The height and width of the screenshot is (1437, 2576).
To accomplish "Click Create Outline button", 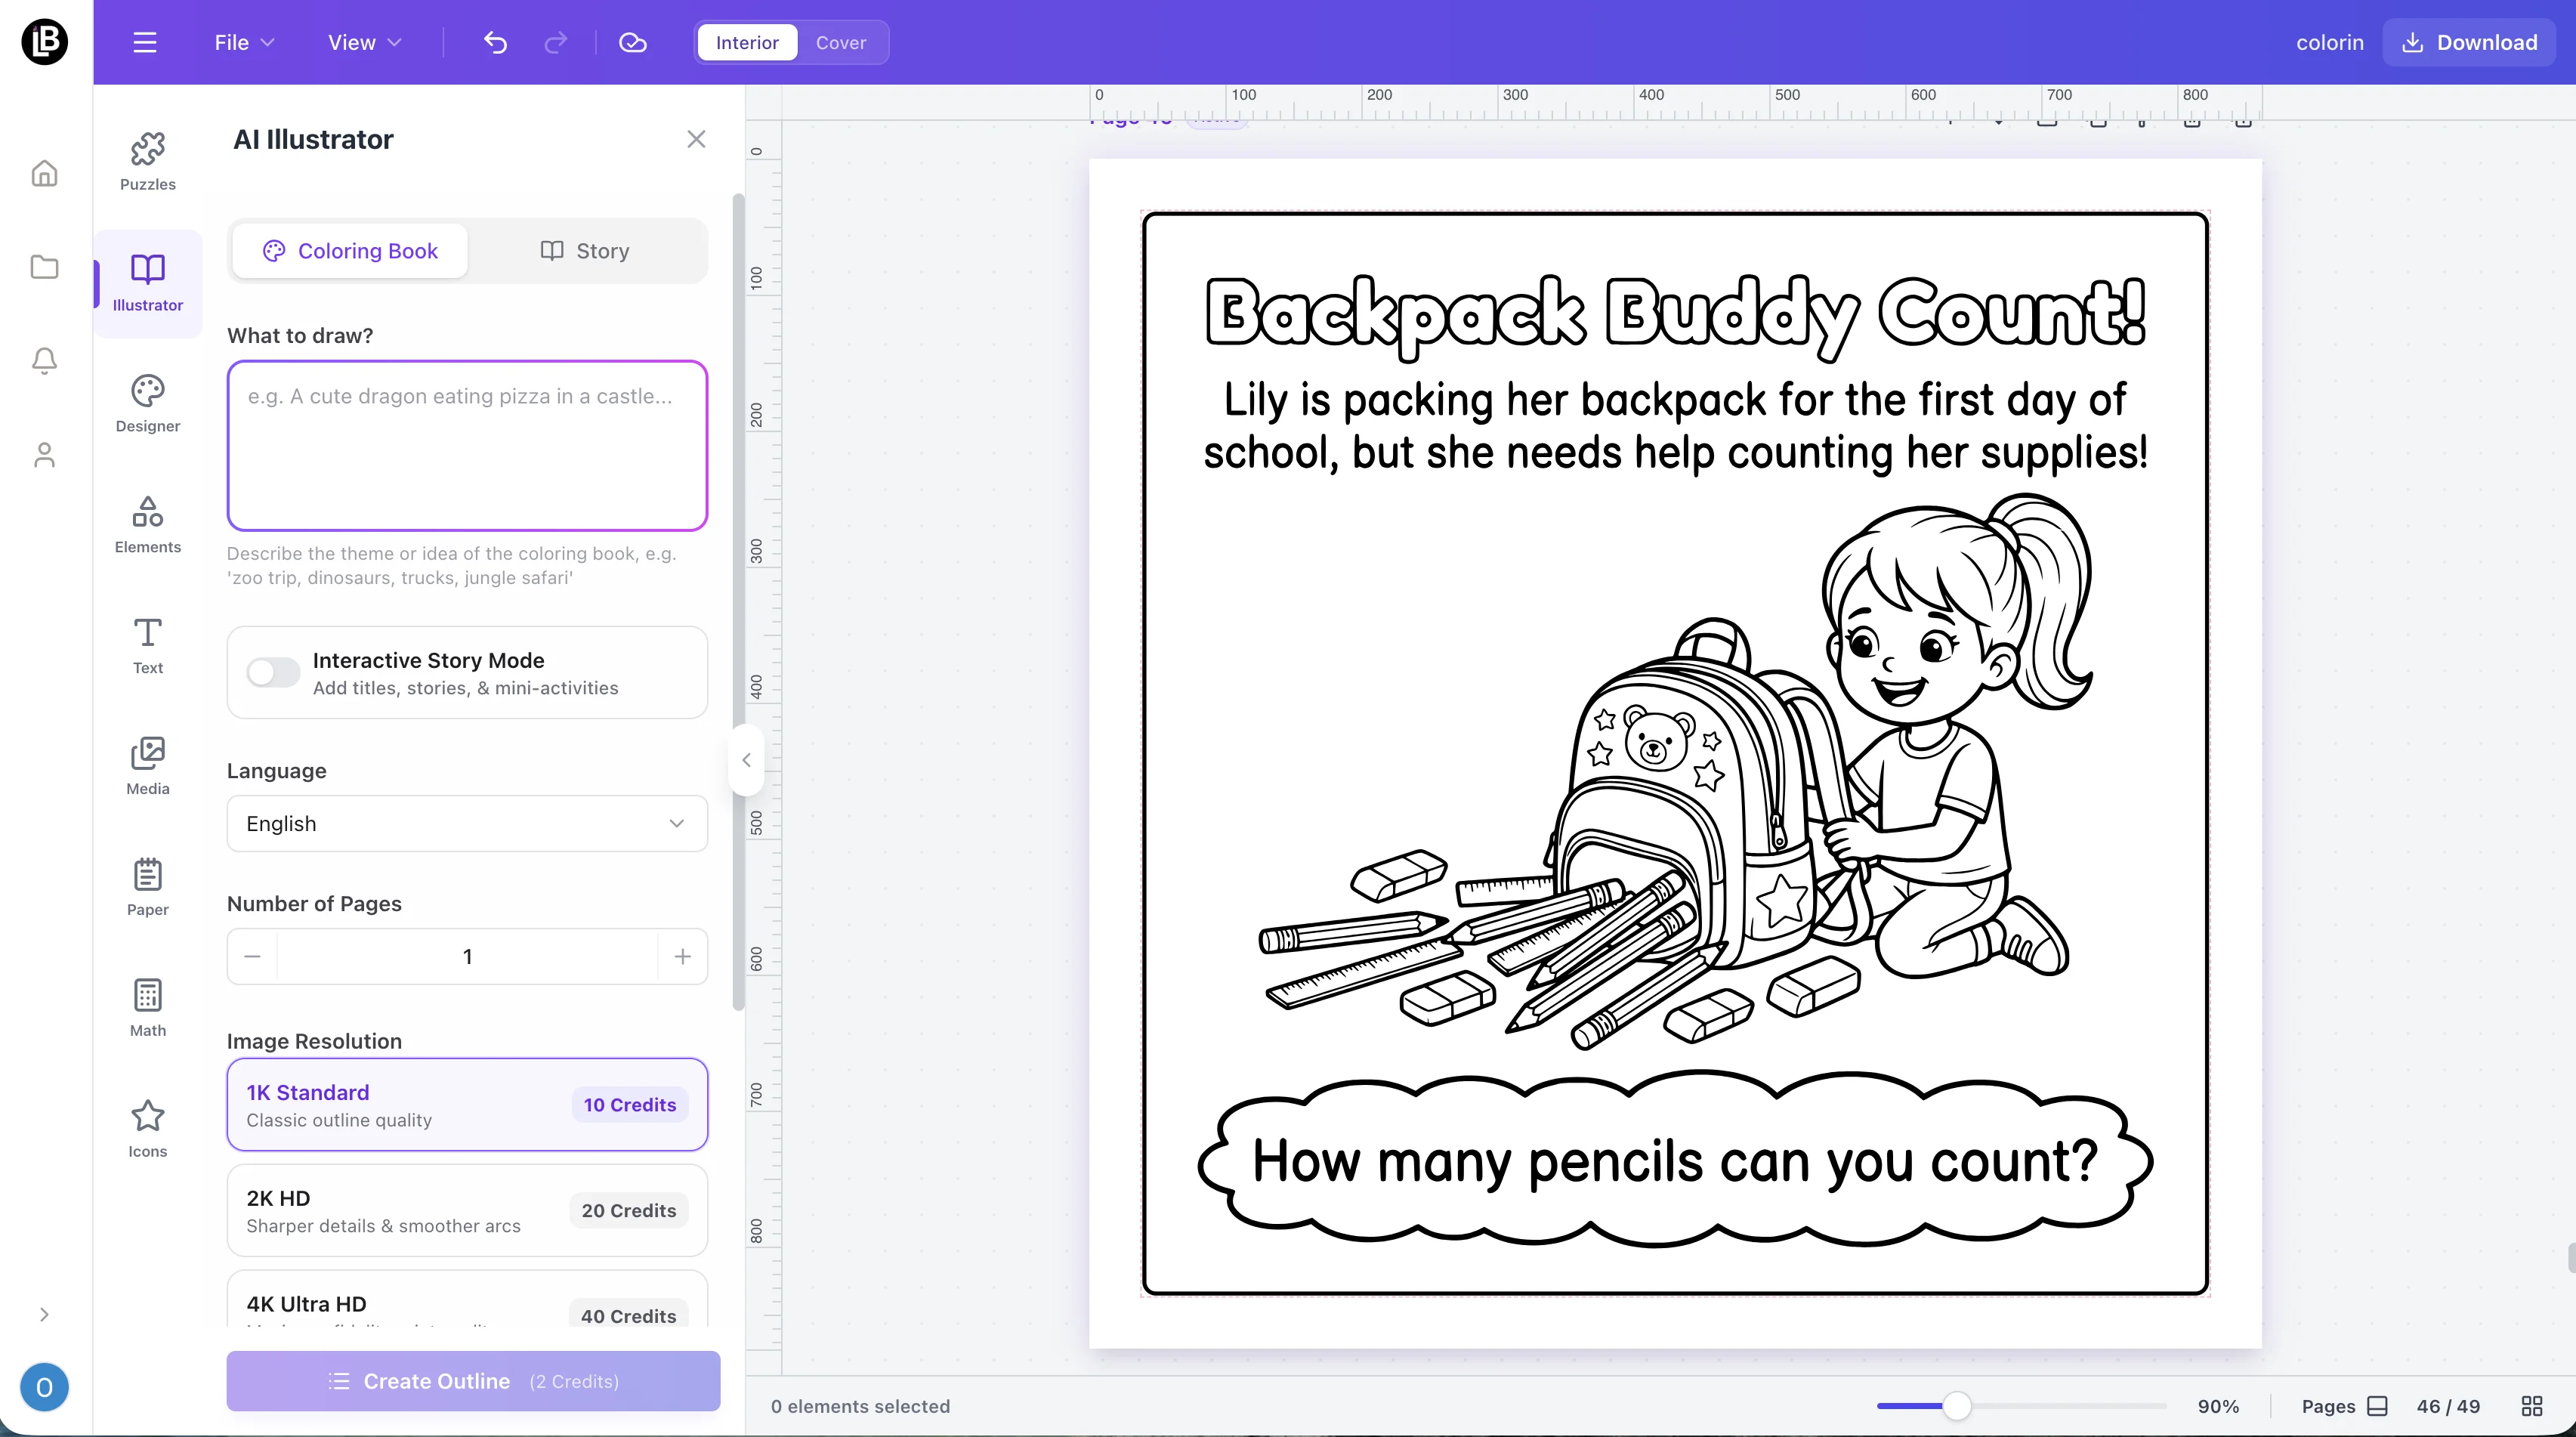I will pyautogui.click(x=473, y=1381).
